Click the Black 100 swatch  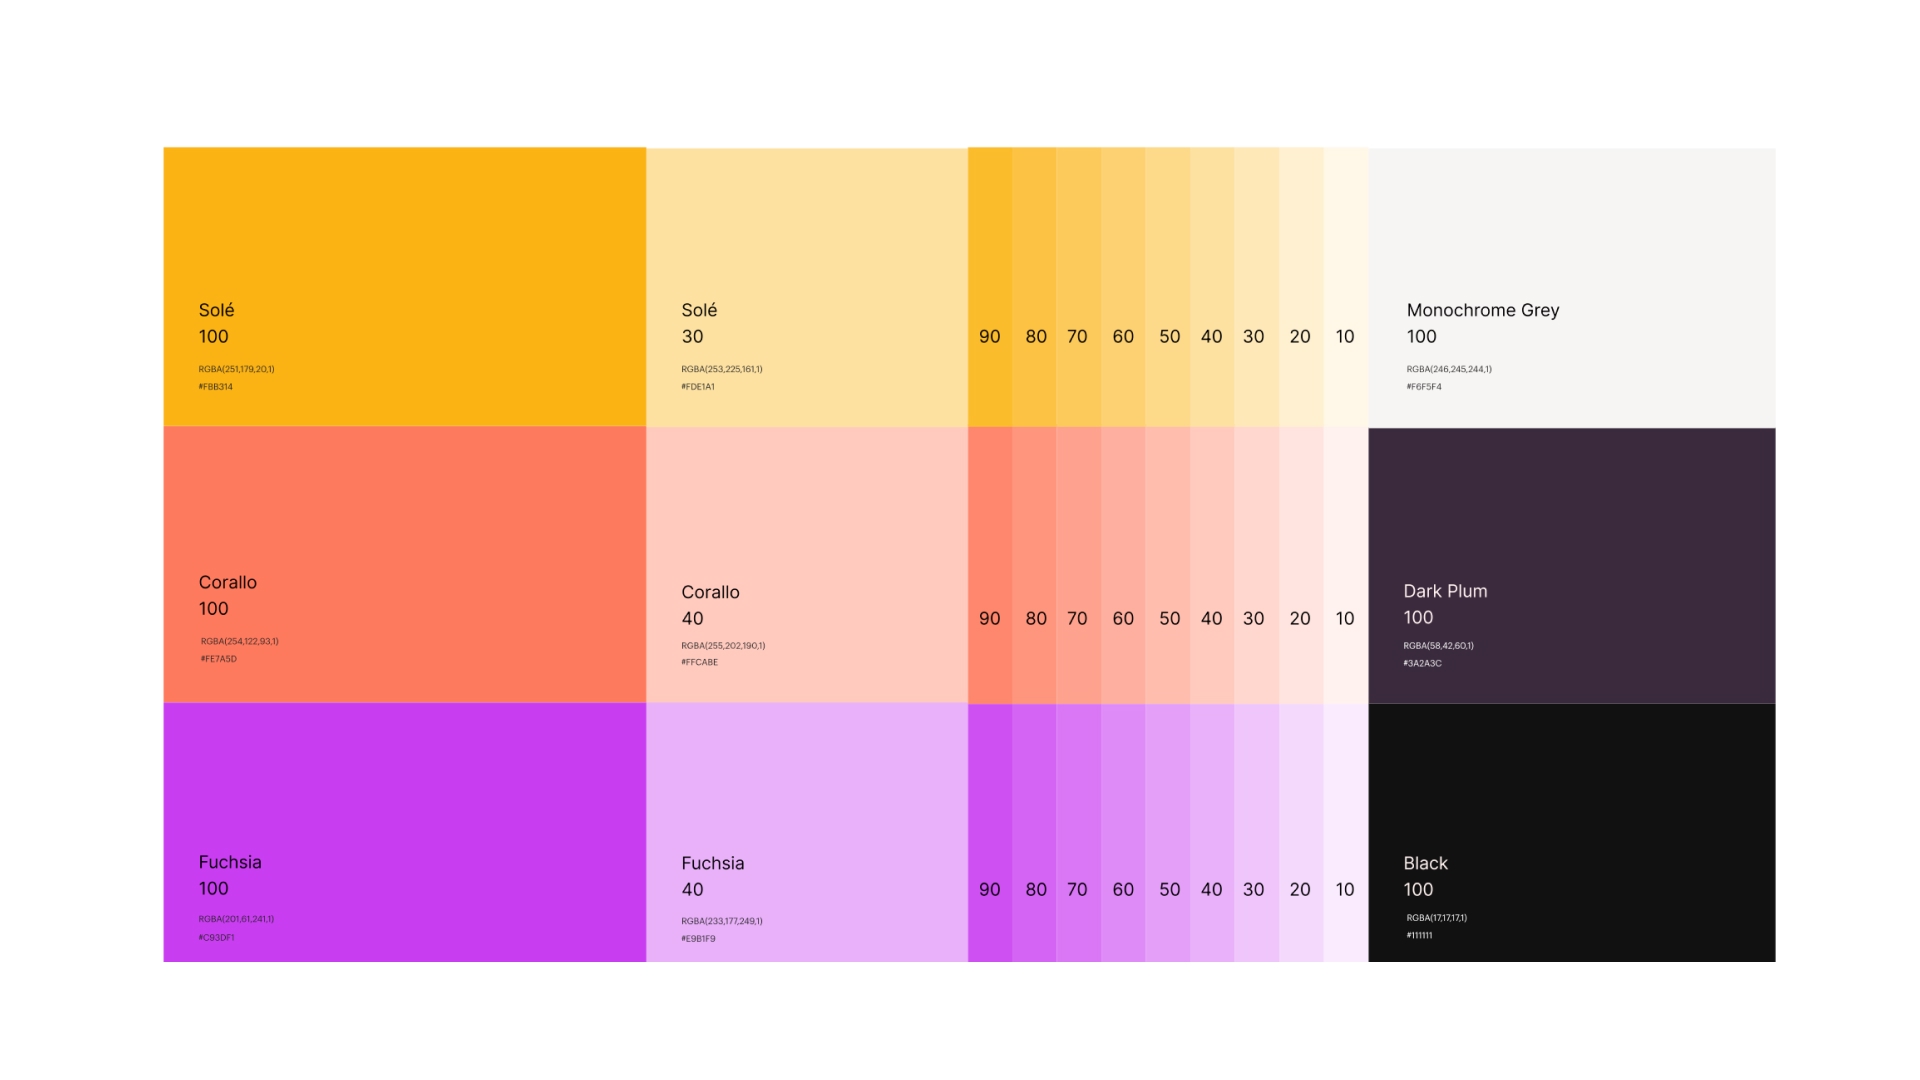1571,832
